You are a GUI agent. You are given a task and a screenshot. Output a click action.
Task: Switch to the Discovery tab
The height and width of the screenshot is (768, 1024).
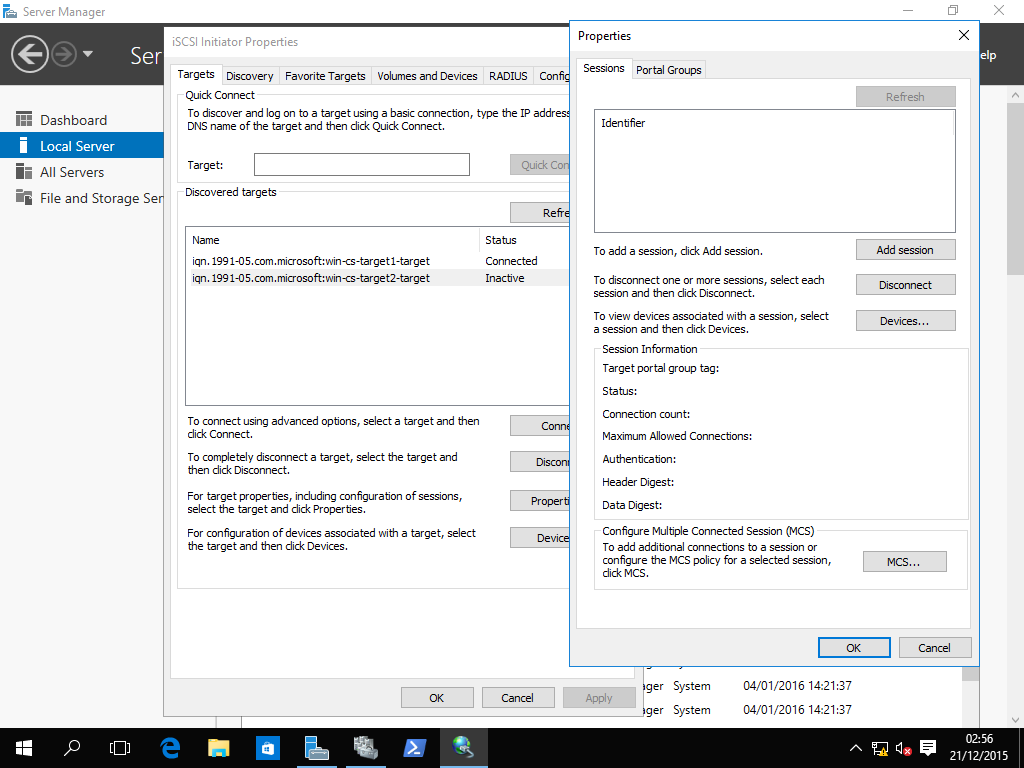click(250, 76)
